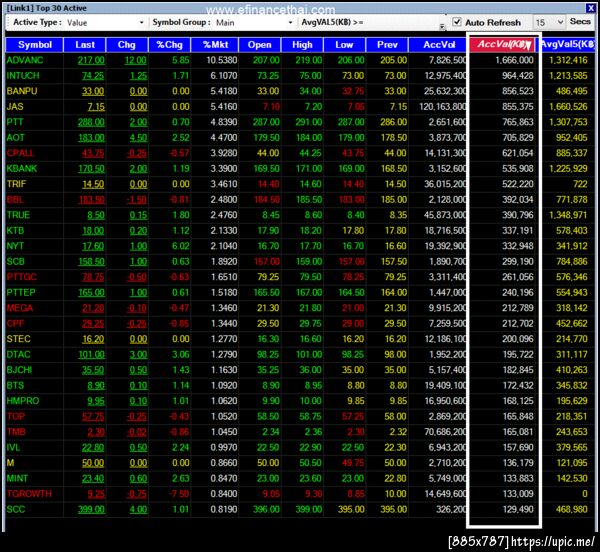
Task: Select the BBL symbol
Action: pos(15,199)
